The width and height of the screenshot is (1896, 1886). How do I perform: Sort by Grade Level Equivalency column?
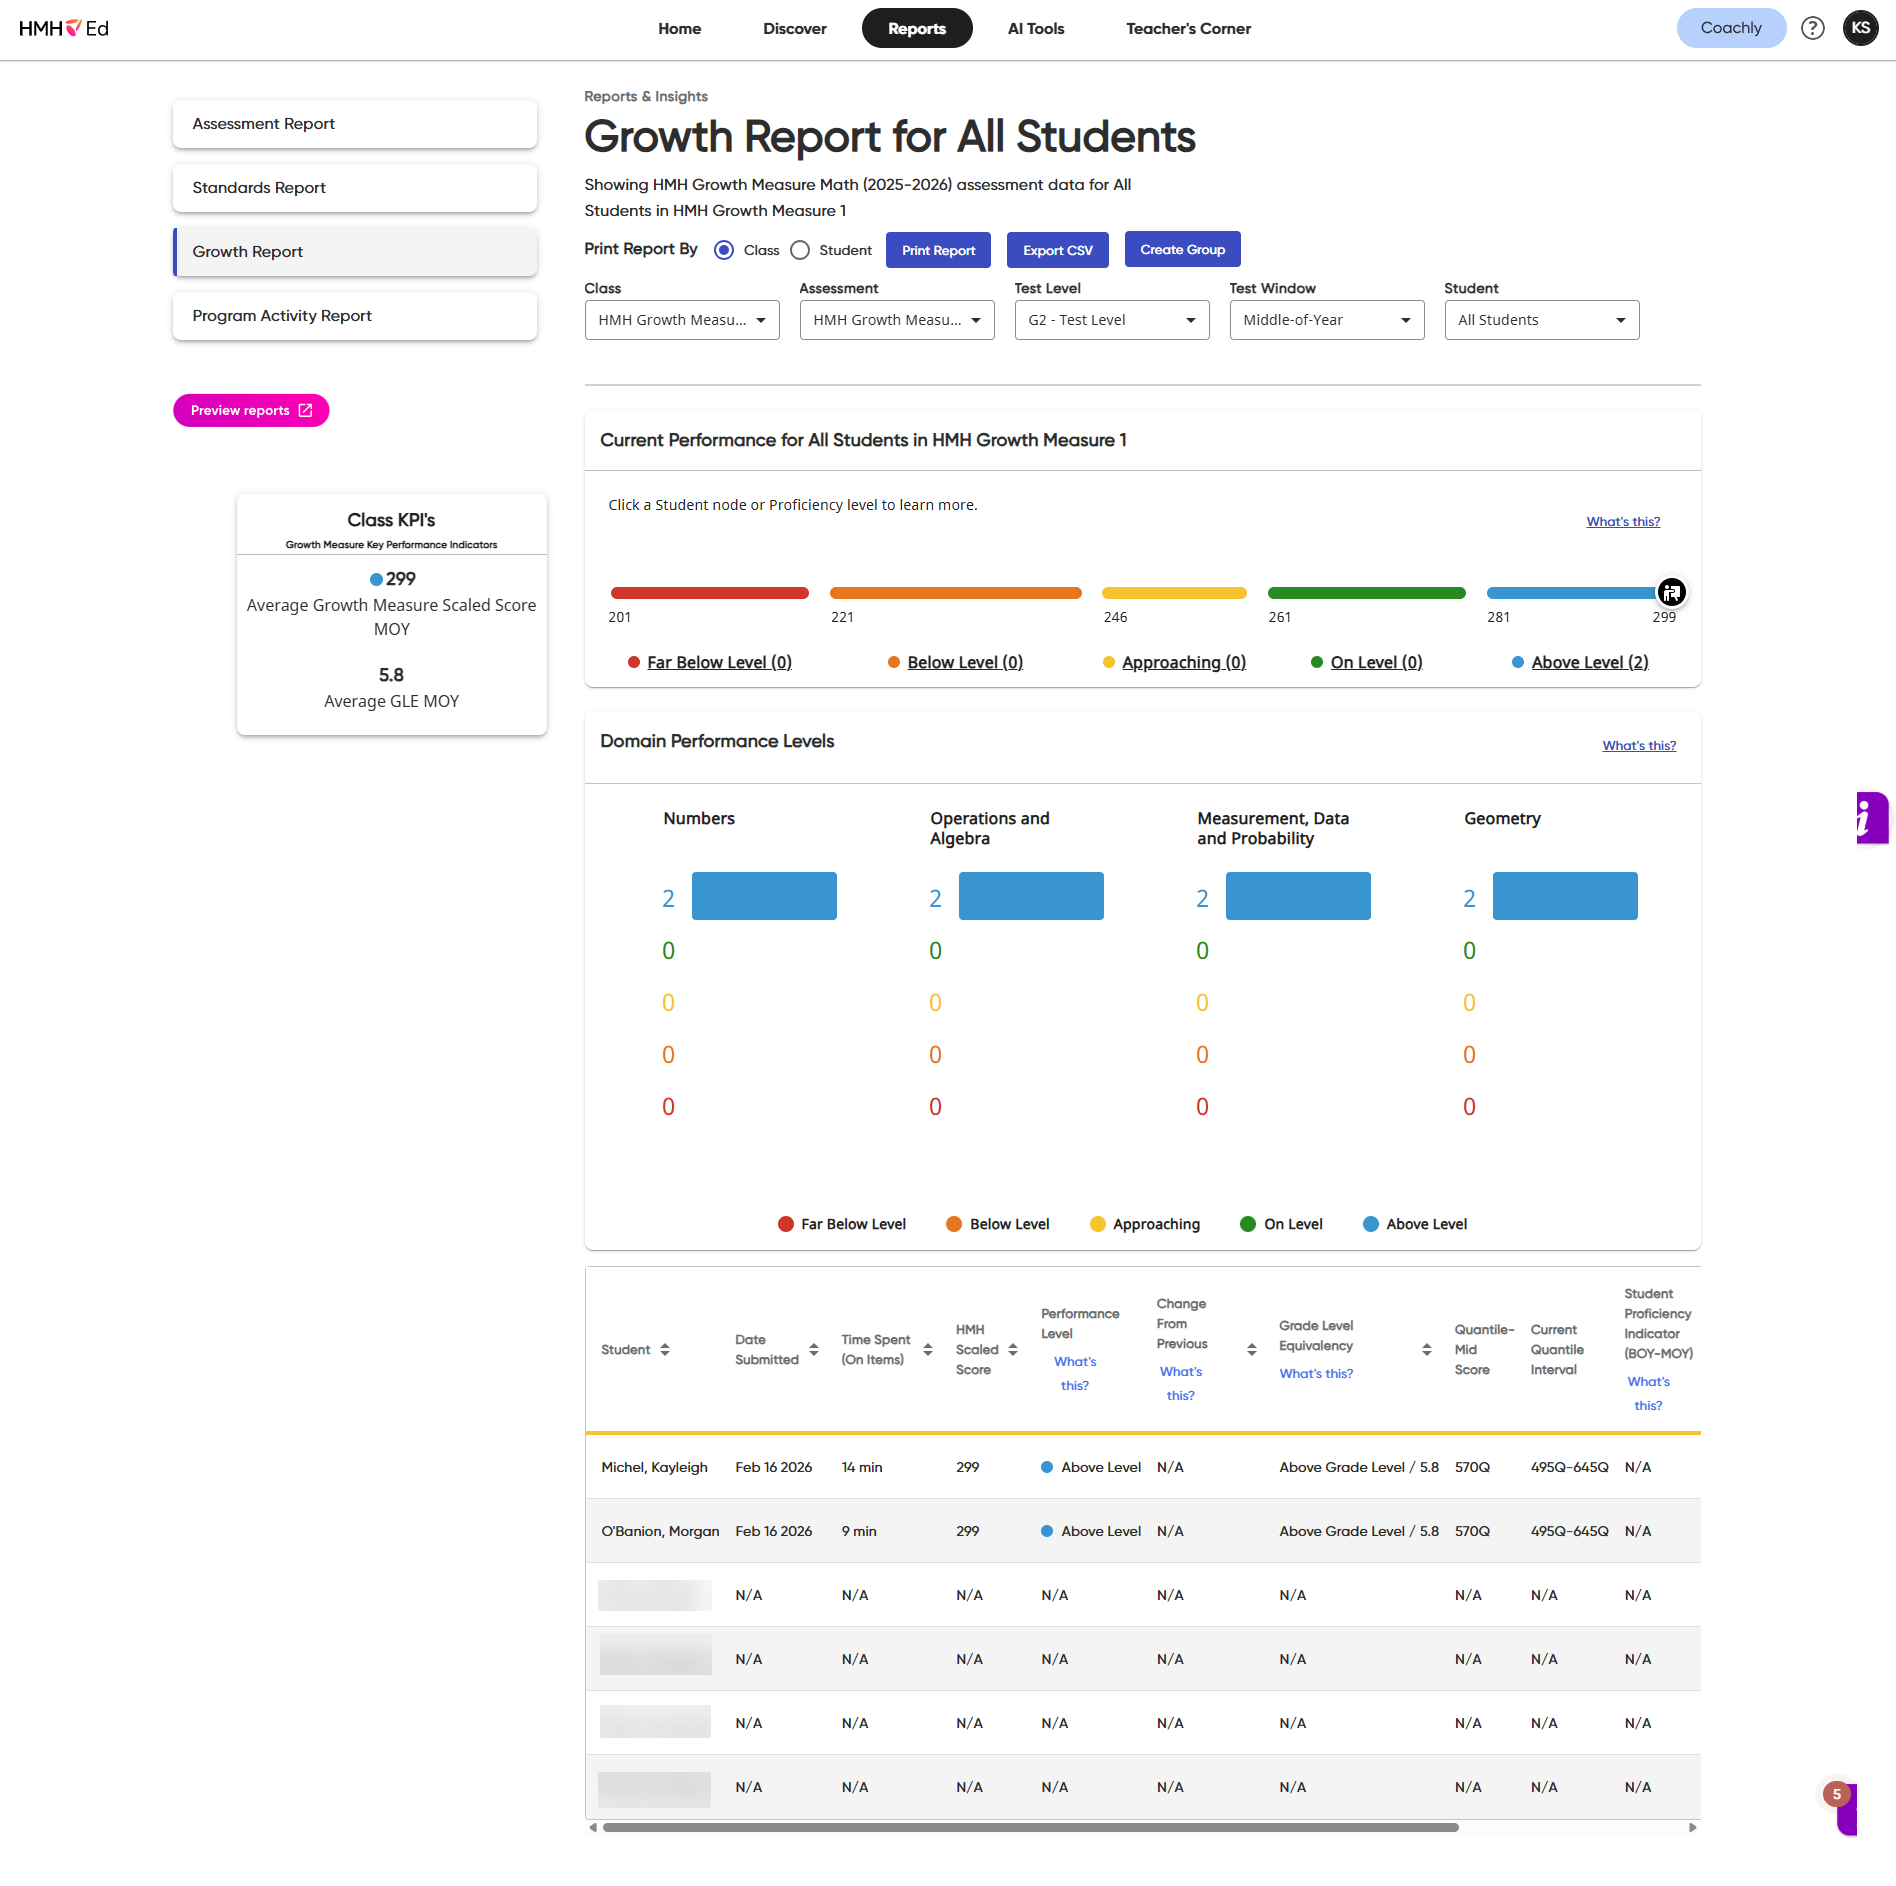tap(1427, 1350)
